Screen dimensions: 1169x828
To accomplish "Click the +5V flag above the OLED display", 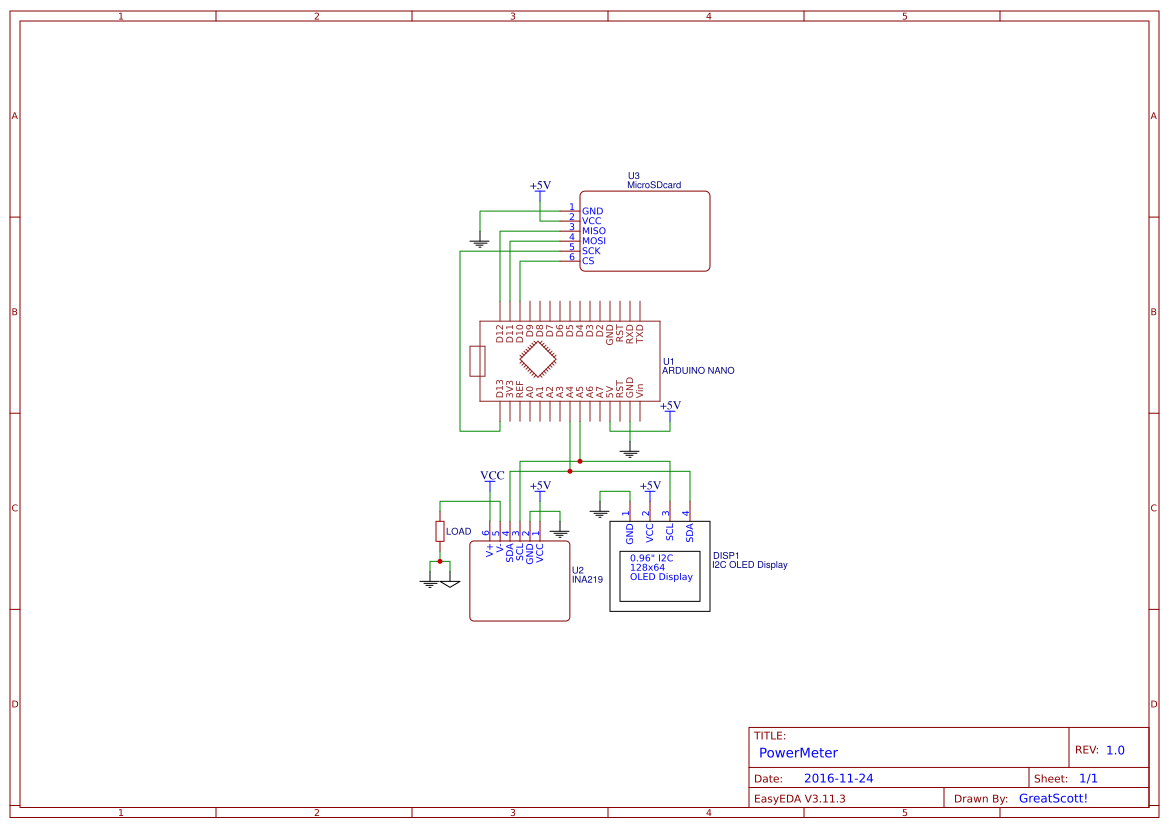I will pos(651,489).
